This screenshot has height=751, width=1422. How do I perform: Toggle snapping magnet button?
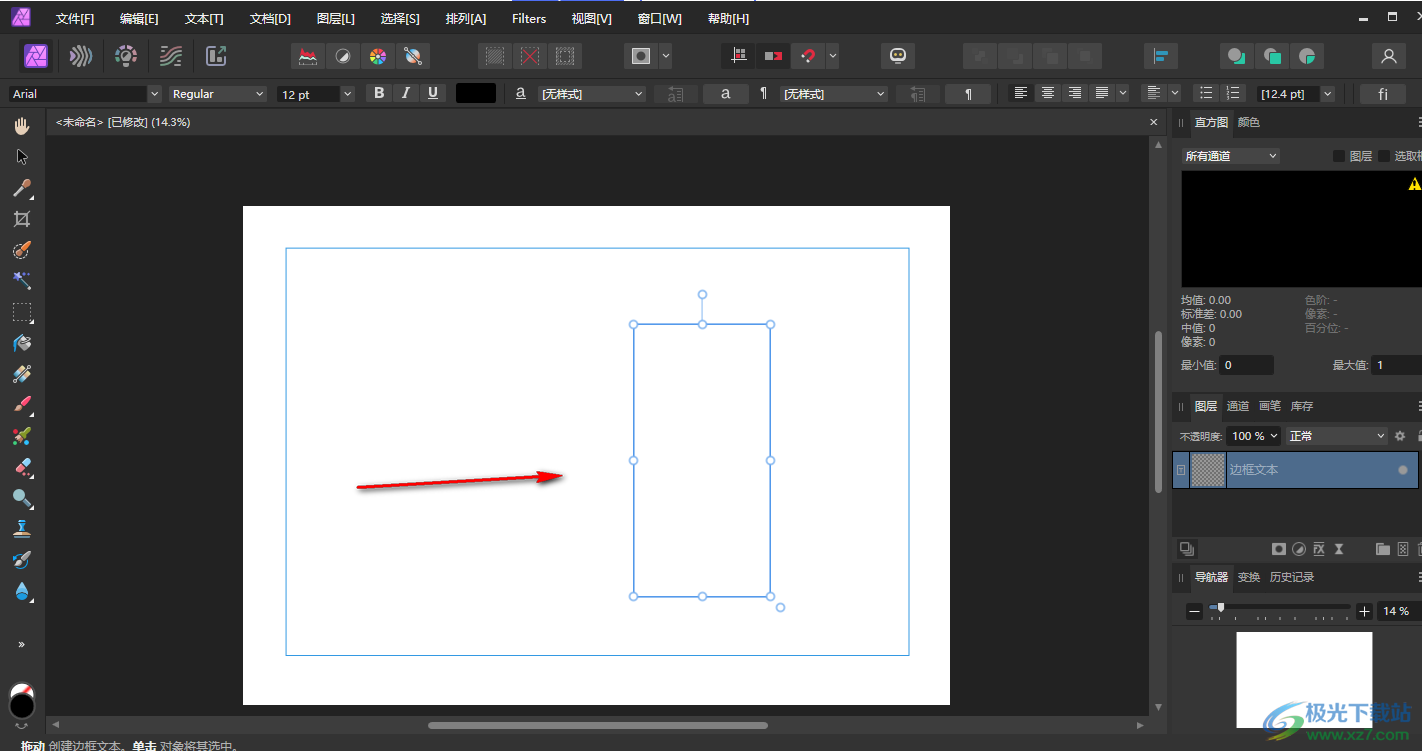[807, 57]
